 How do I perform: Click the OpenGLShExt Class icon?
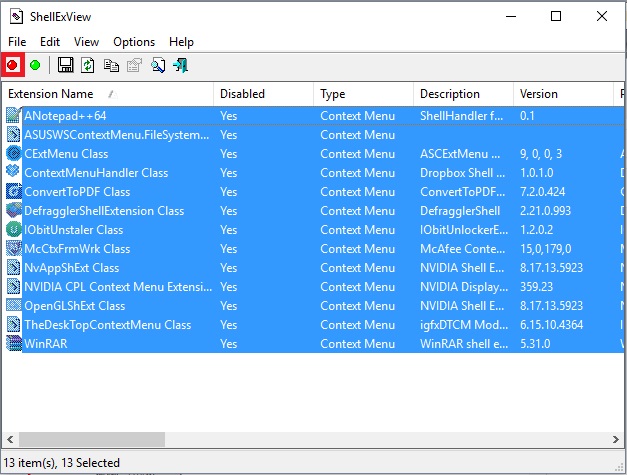pyautogui.click(x=14, y=305)
